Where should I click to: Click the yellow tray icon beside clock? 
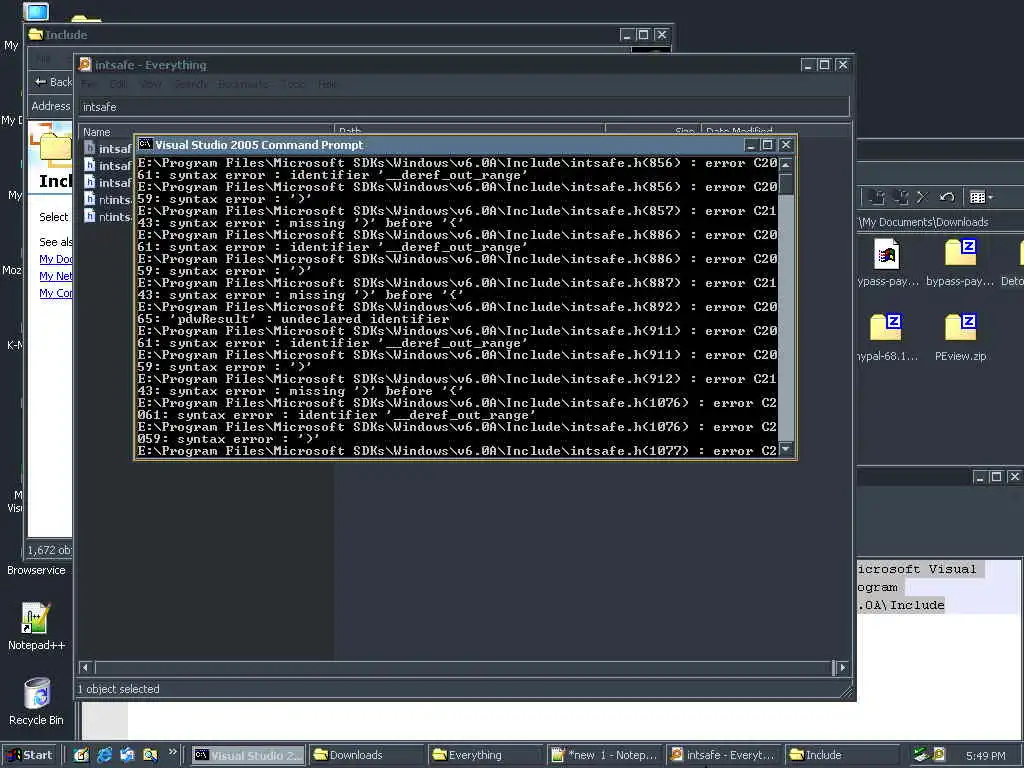click(938, 754)
